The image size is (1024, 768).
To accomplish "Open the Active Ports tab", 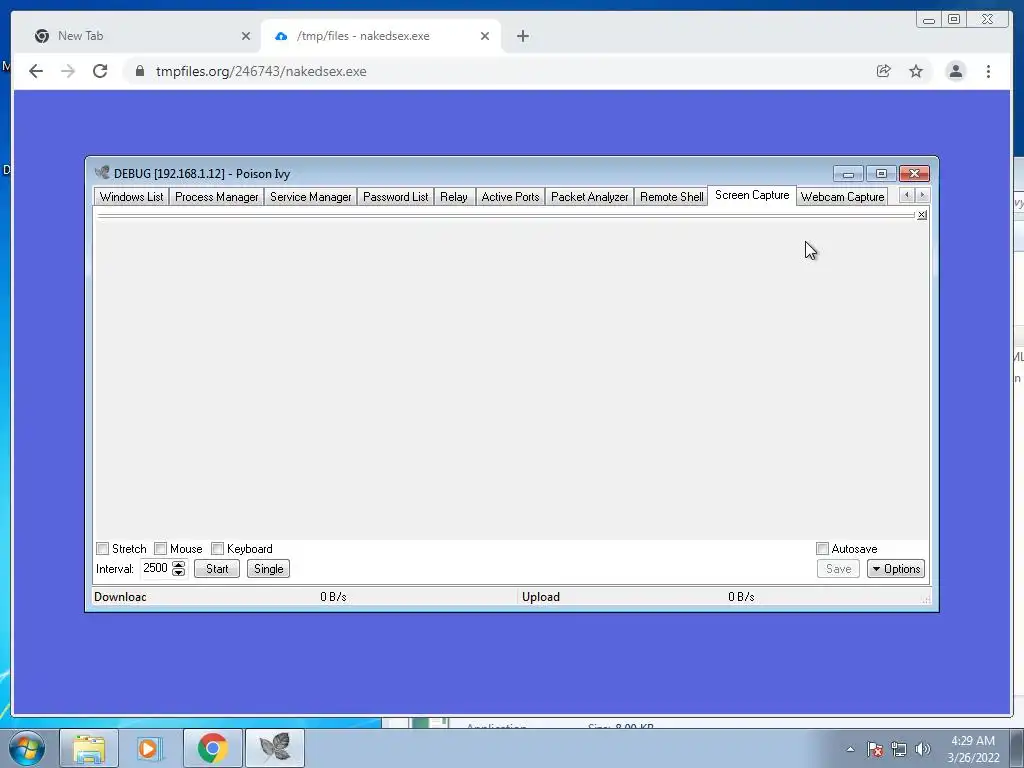I will pyautogui.click(x=510, y=197).
